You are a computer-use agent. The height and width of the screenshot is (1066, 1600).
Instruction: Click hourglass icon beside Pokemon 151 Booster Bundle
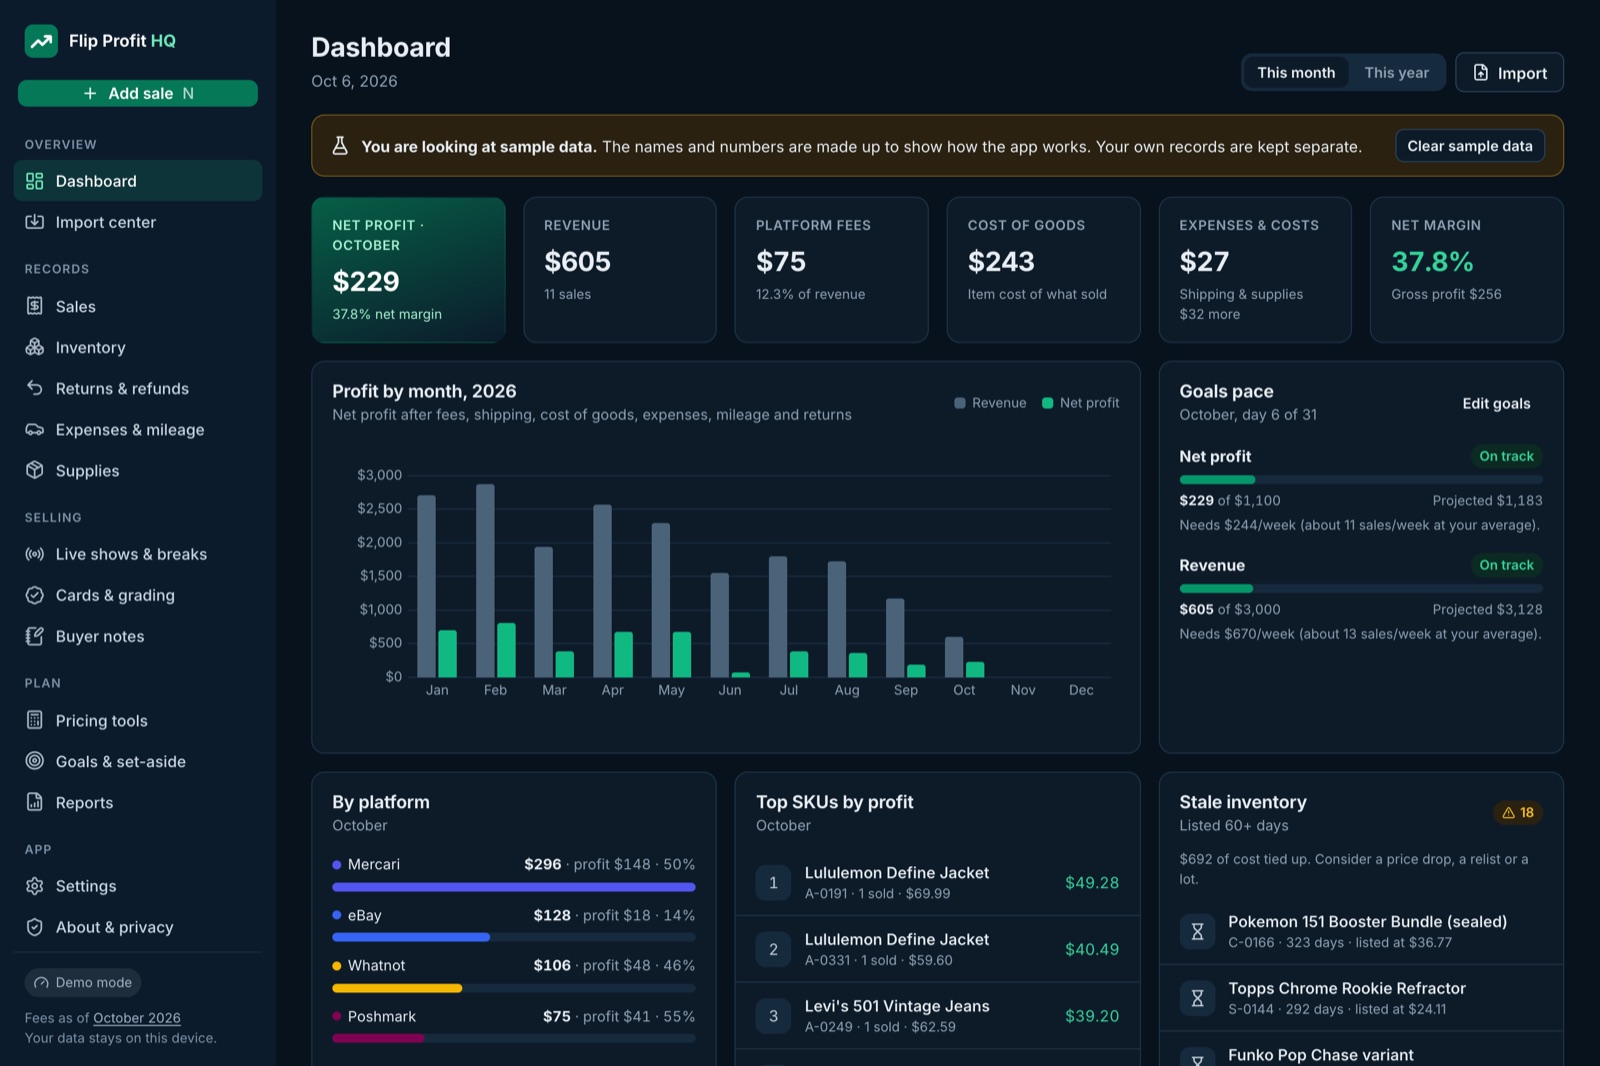point(1197,932)
